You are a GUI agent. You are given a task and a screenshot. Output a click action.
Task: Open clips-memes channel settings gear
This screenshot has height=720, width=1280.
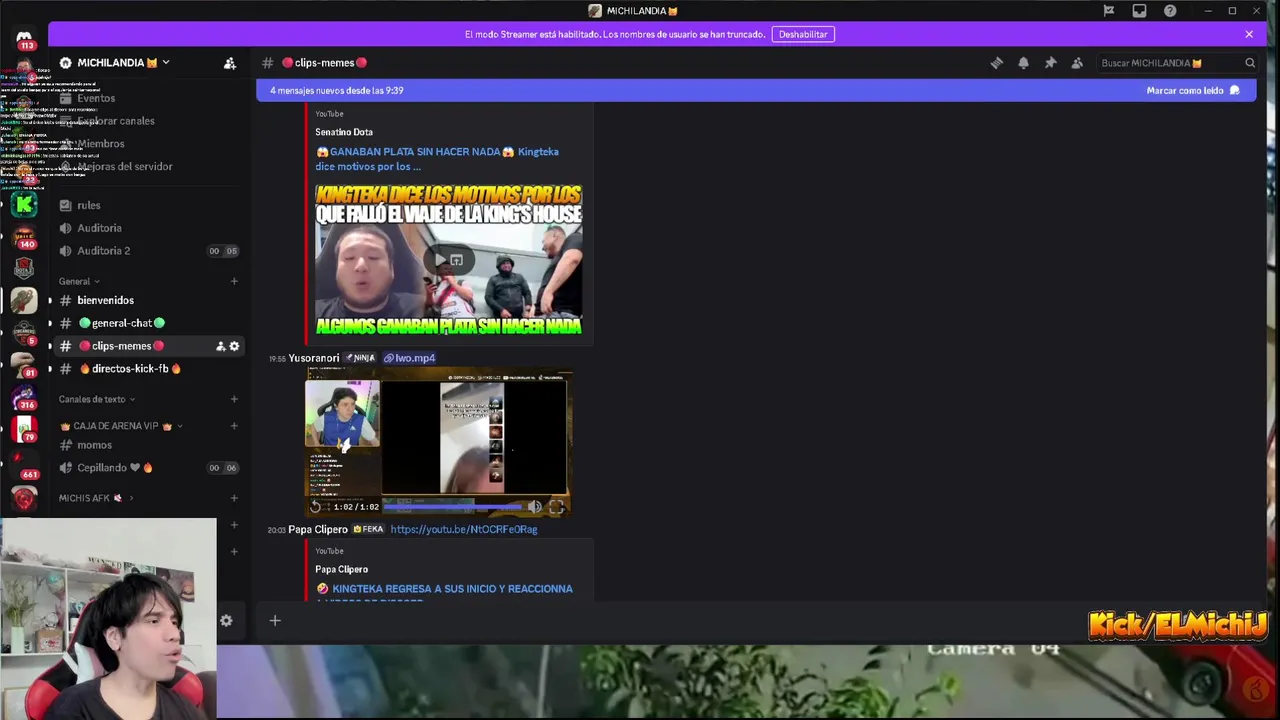234,346
